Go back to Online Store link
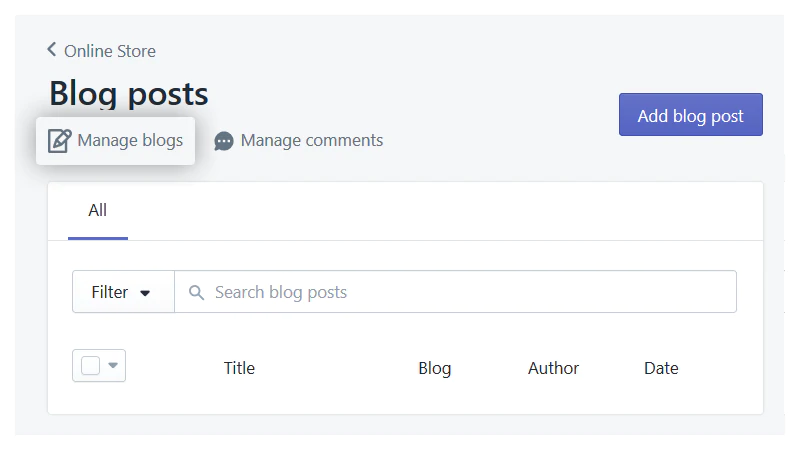This screenshot has width=800, height=452. pyautogui.click(x=110, y=51)
